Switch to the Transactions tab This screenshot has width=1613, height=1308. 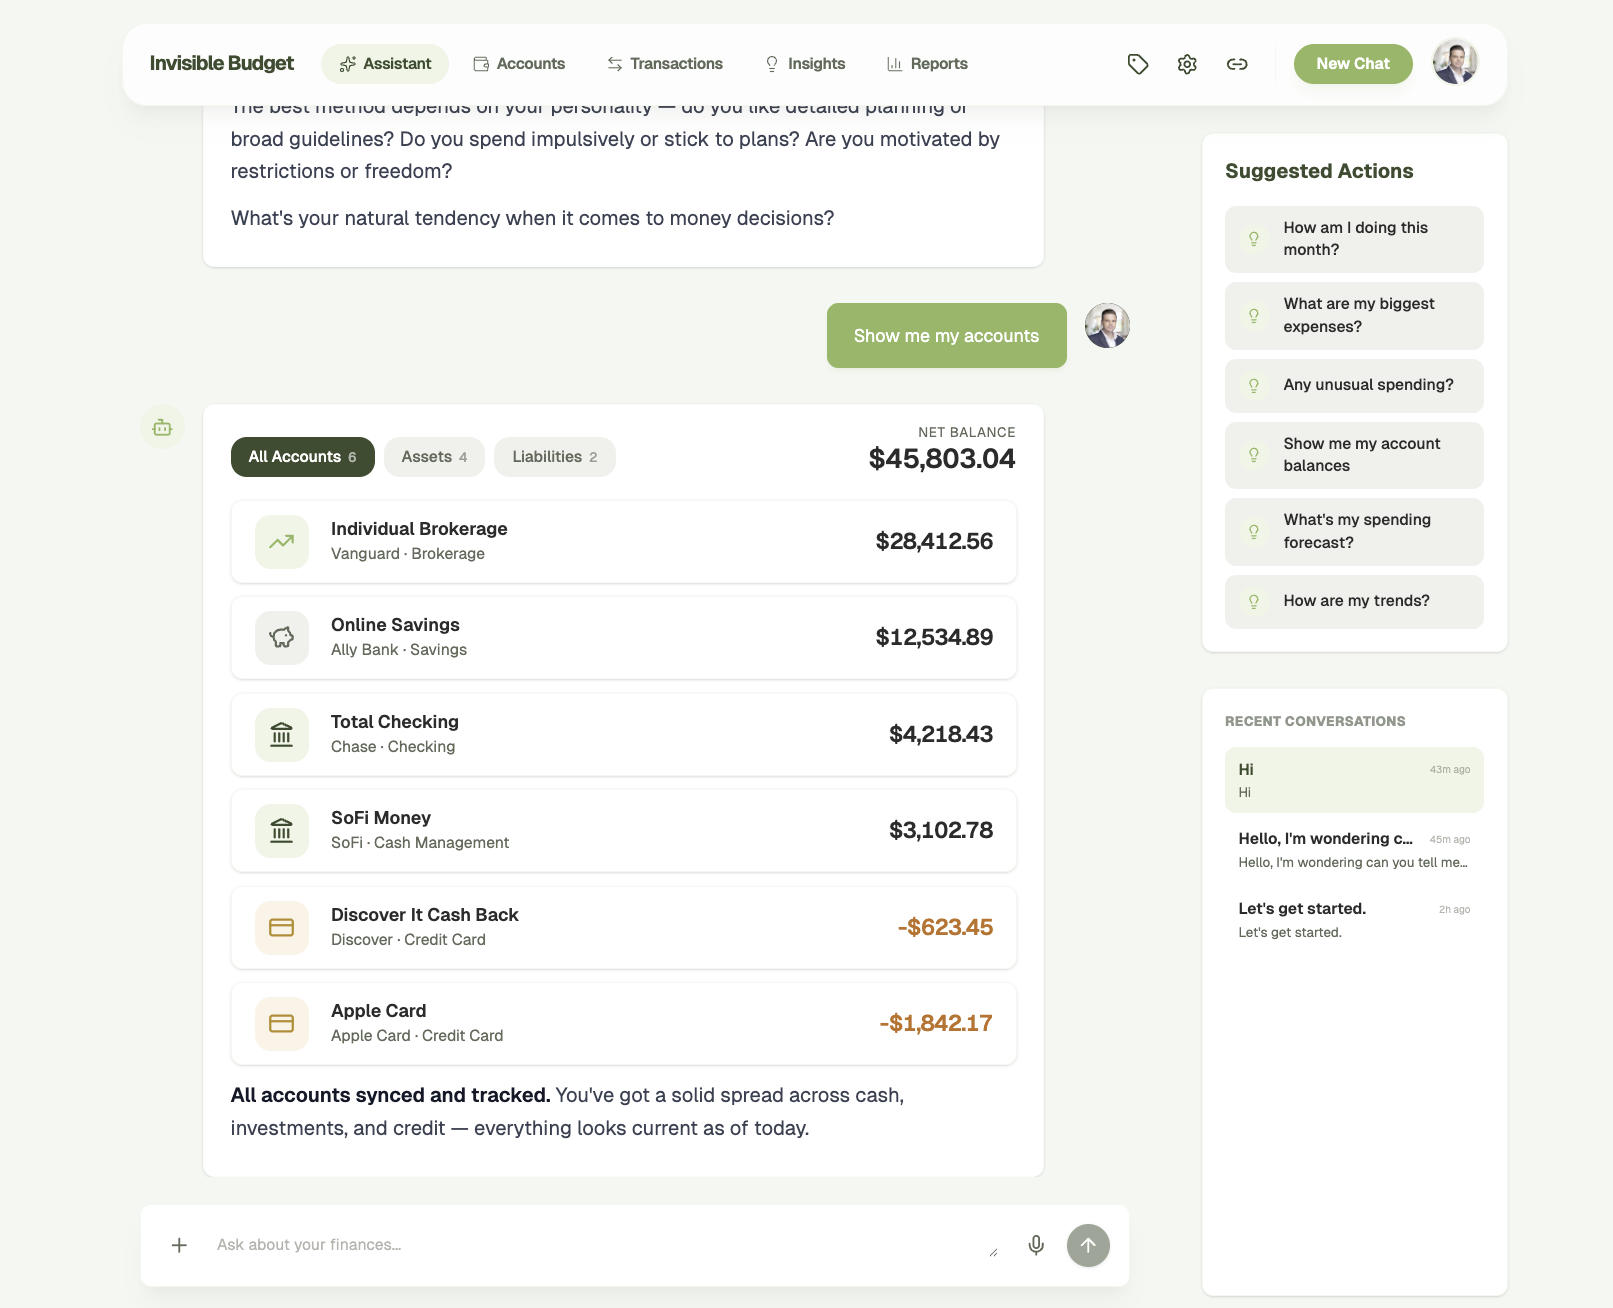coord(664,63)
